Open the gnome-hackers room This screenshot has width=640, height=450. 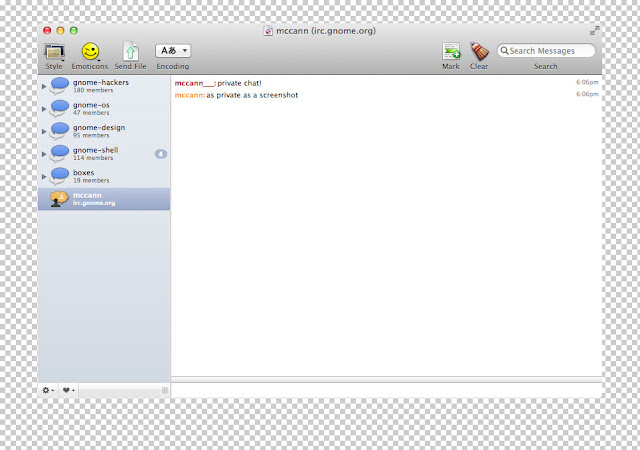tap(104, 86)
